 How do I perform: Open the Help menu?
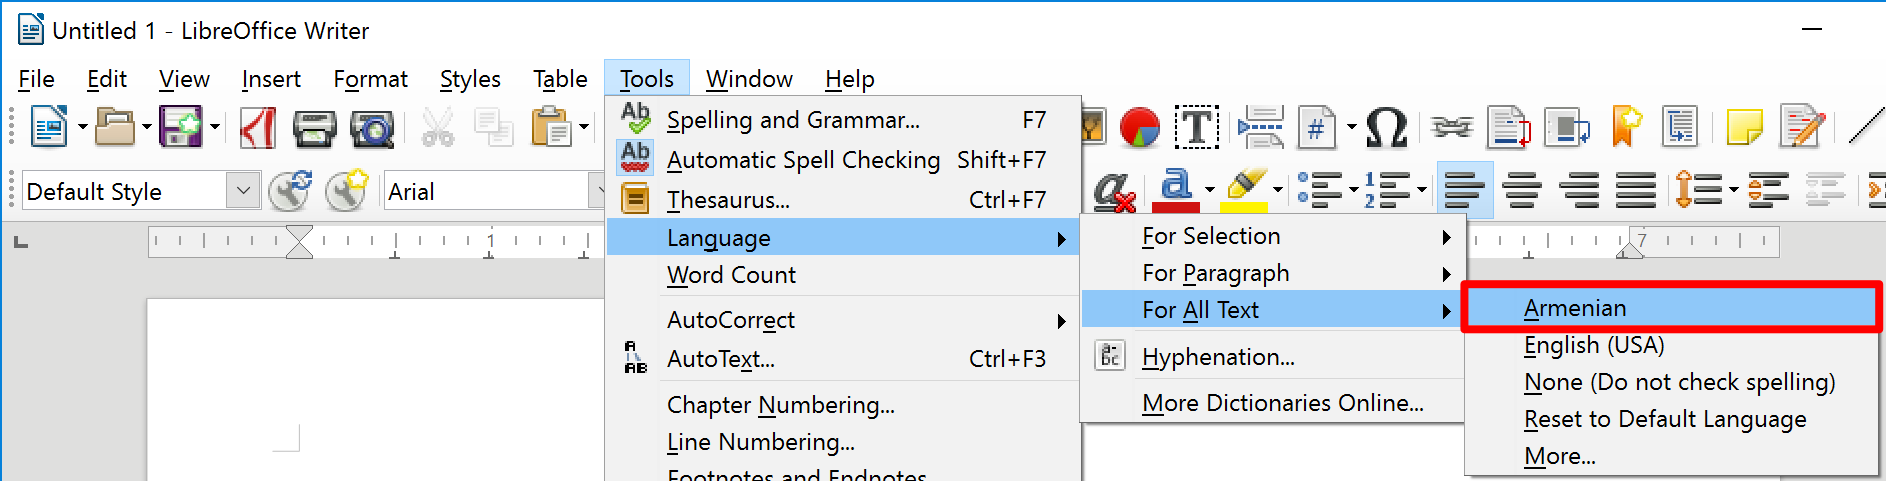coord(850,79)
